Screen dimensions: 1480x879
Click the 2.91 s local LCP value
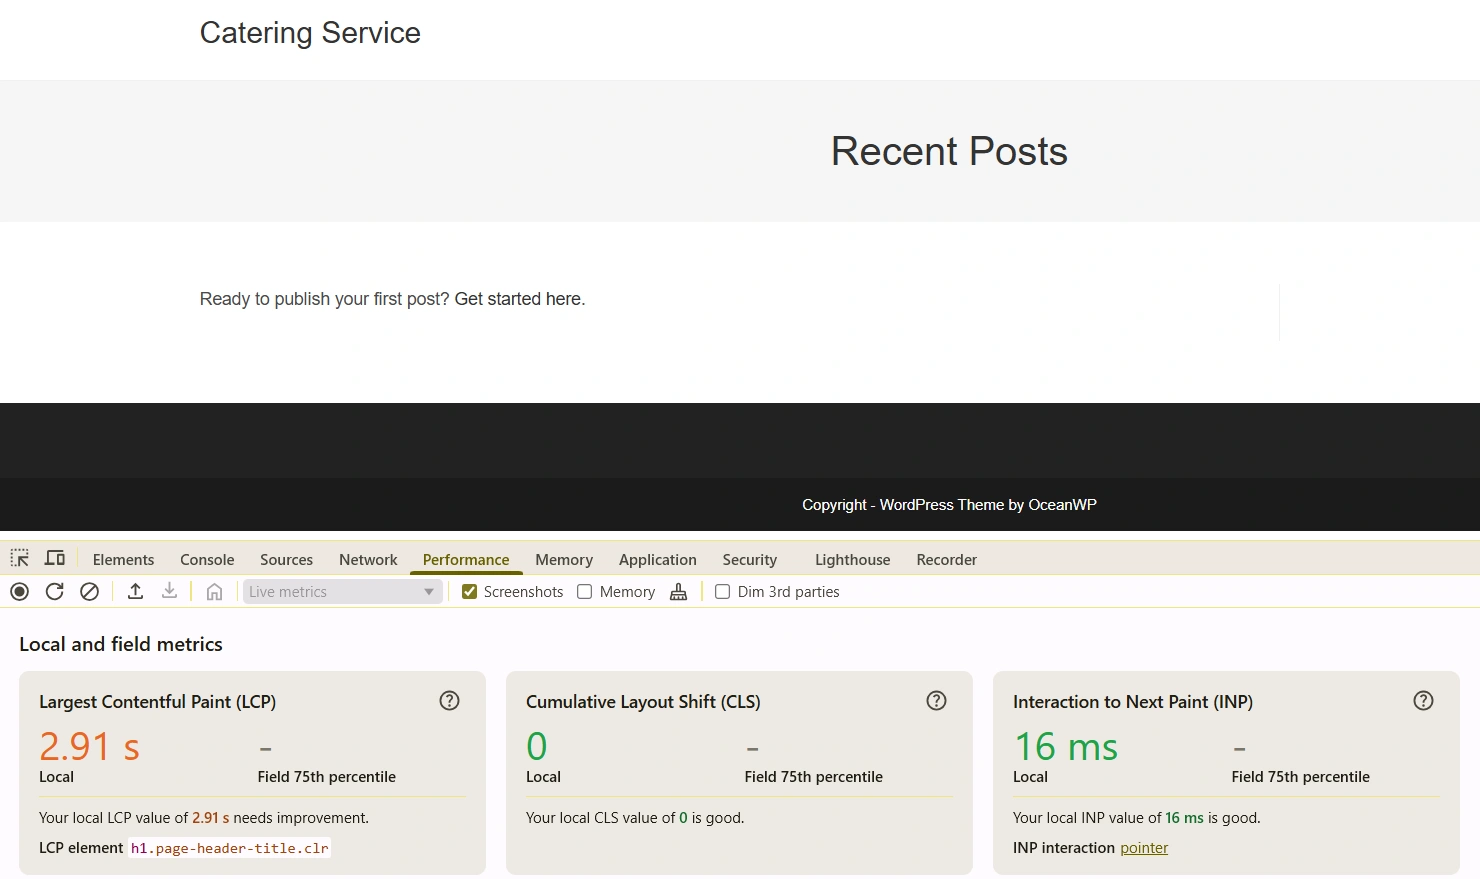tap(89, 747)
